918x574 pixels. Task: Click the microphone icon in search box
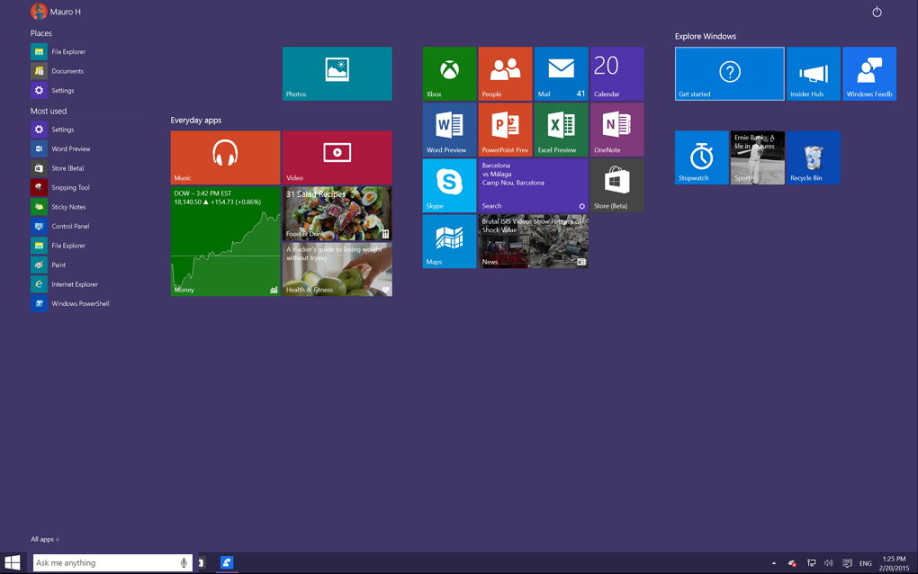[x=184, y=563]
